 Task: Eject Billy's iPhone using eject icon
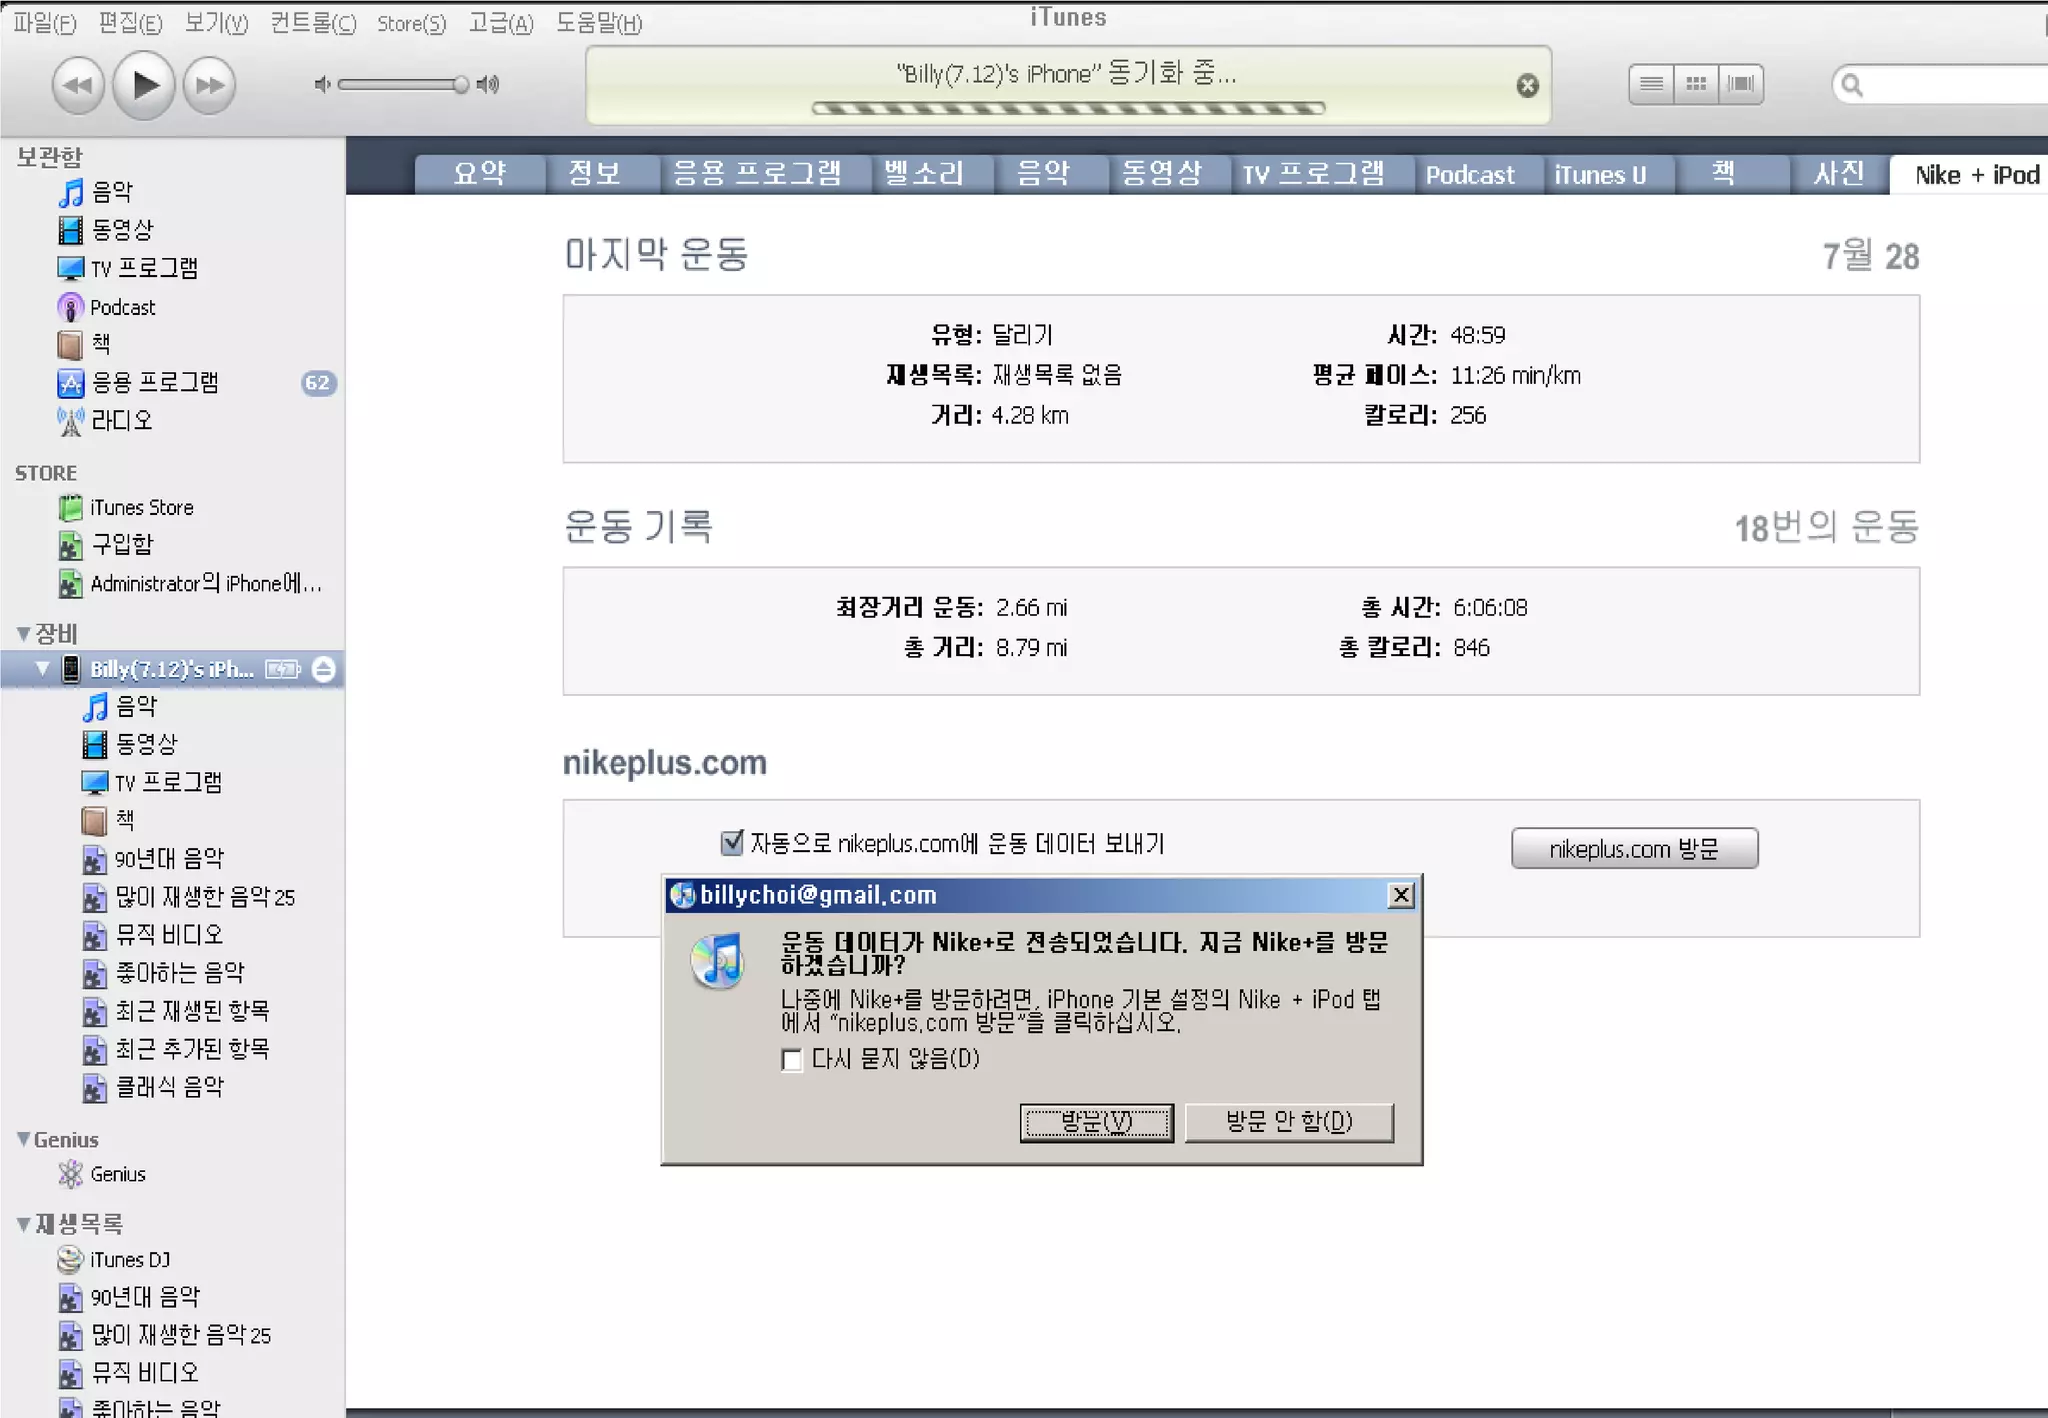(x=324, y=669)
